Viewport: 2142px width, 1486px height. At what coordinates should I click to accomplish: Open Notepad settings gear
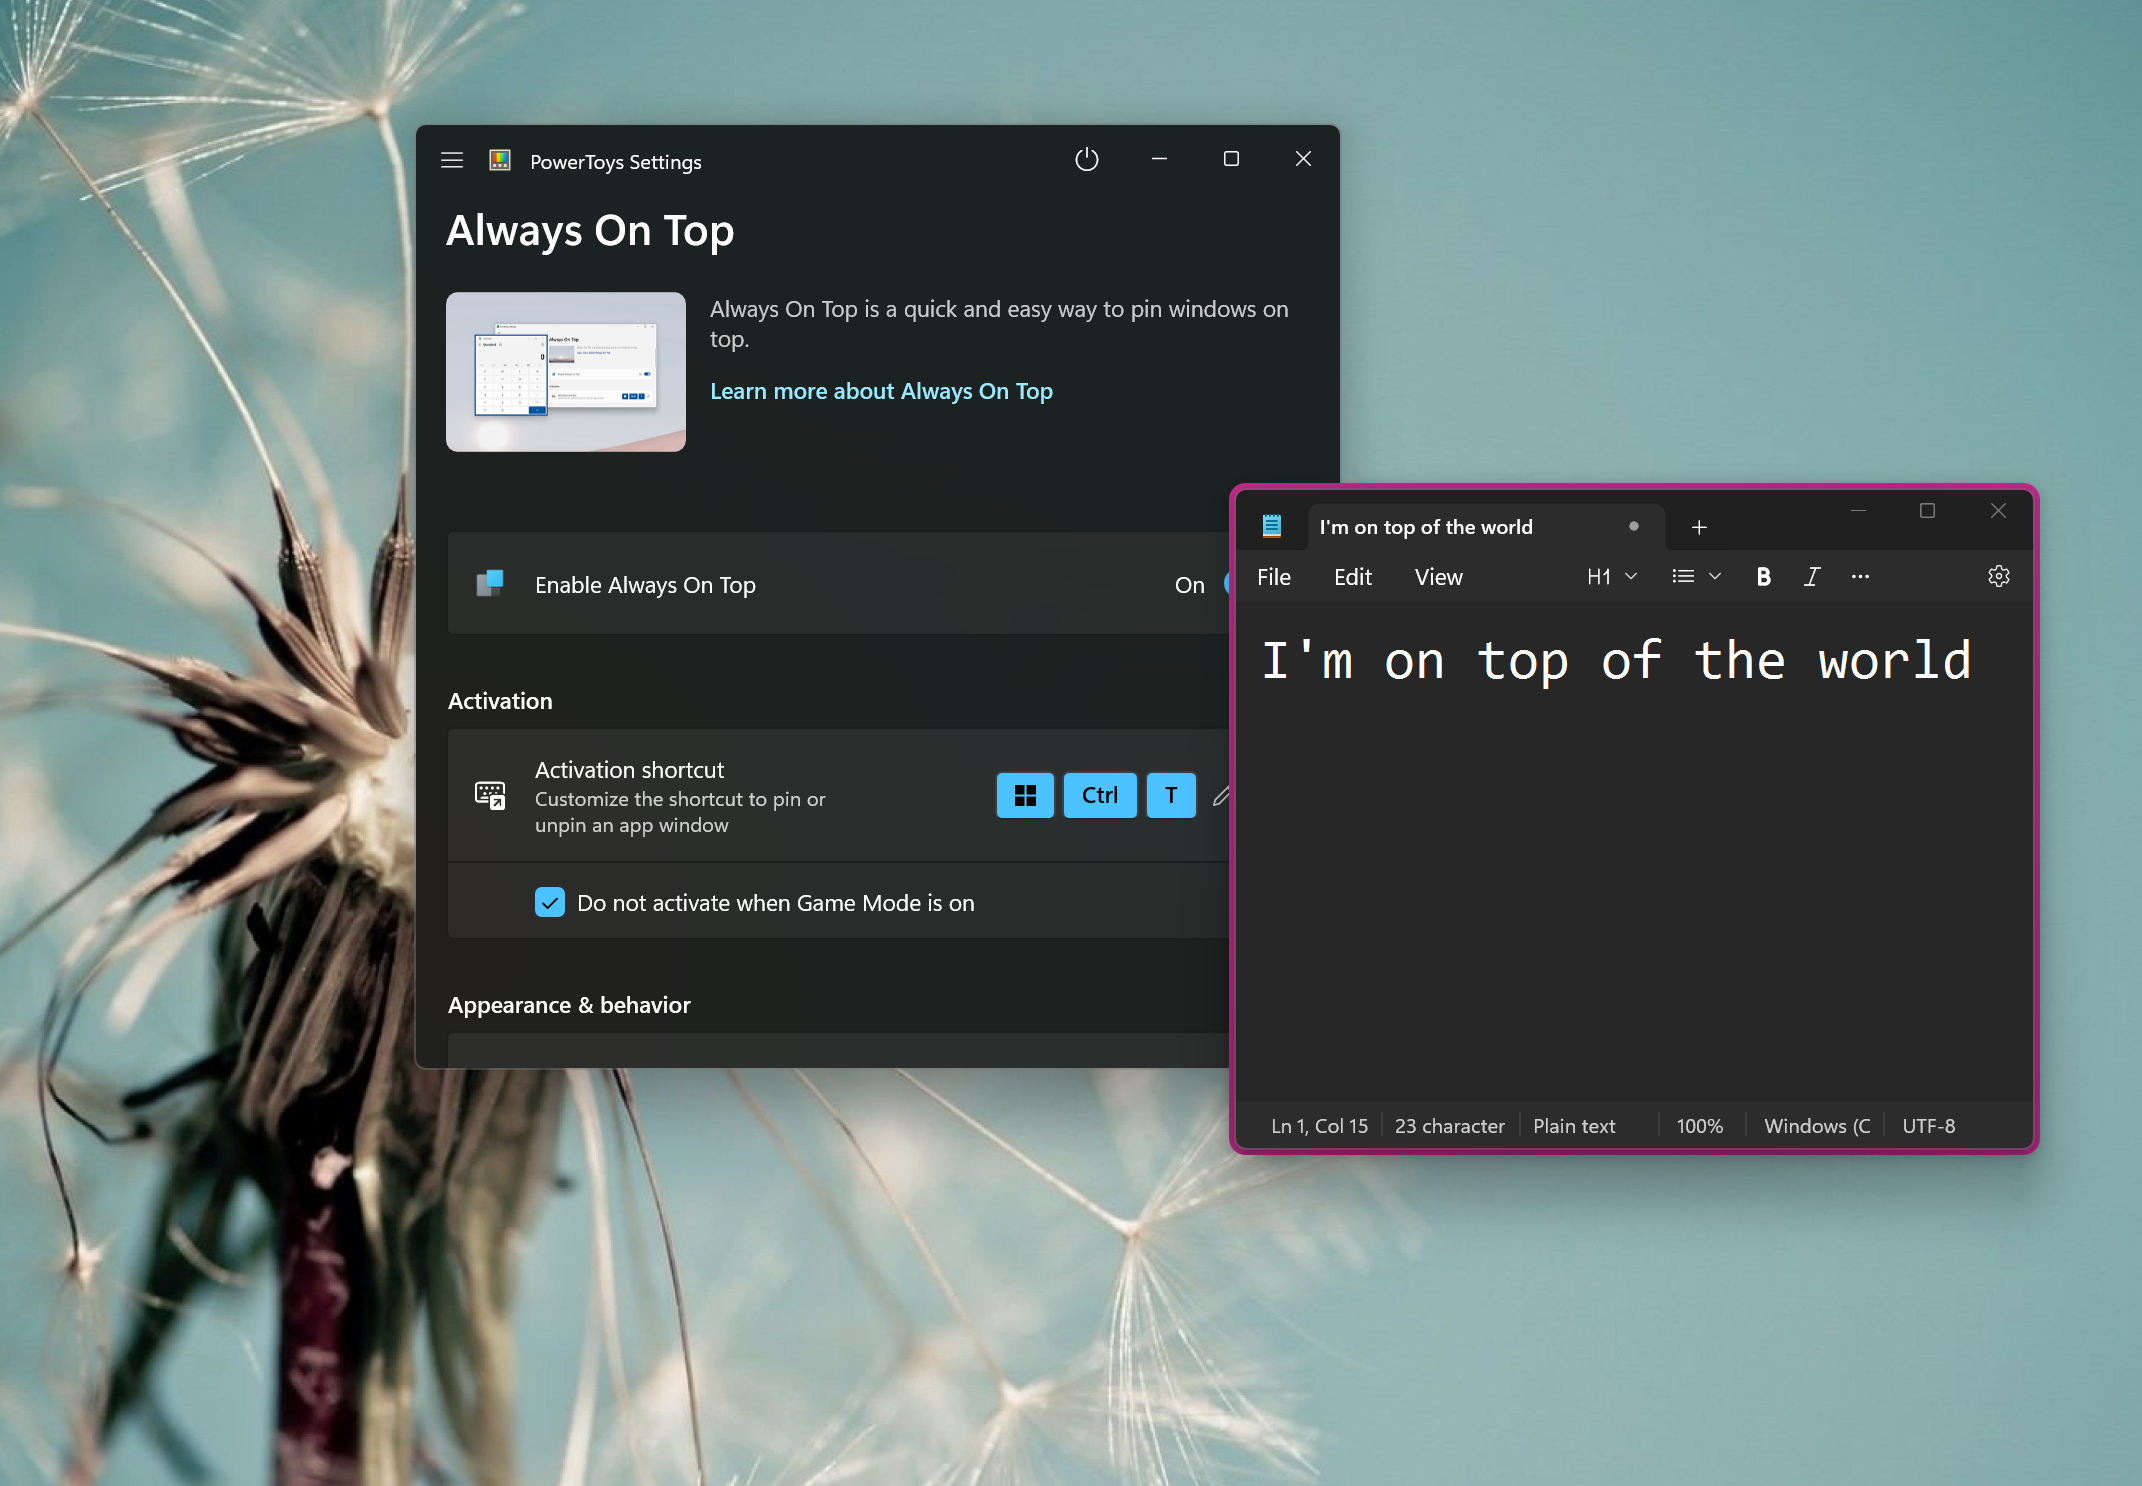click(1998, 577)
